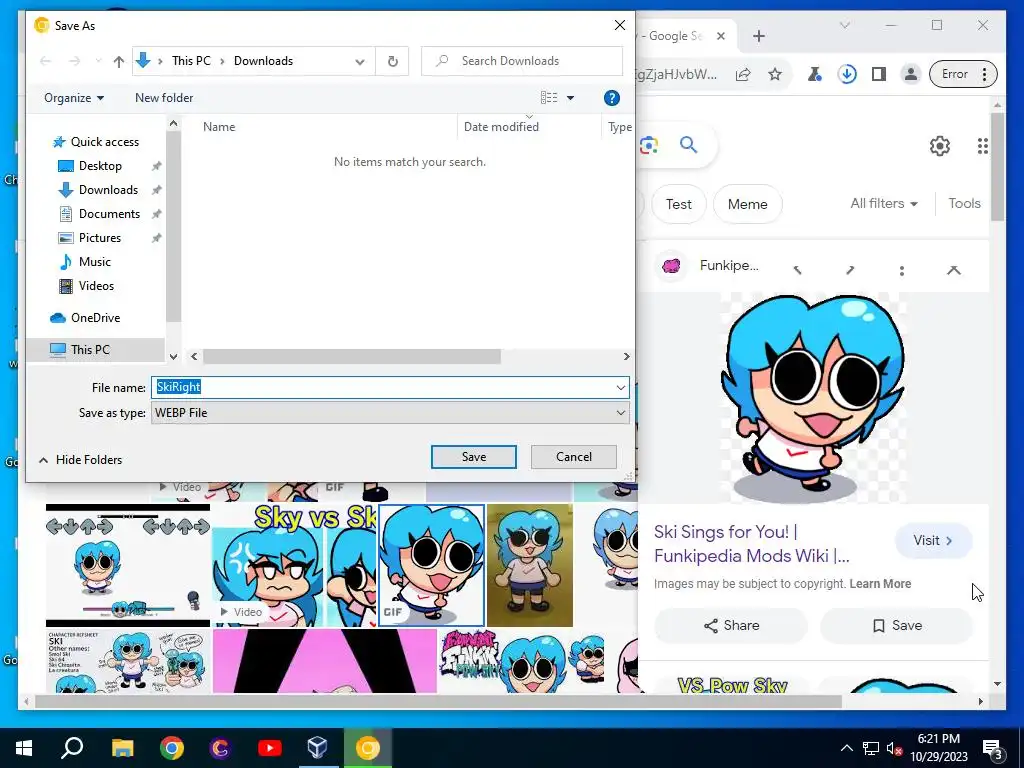Image resolution: width=1024 pixels, height=768 pixels.
Task: Click the Search Downloads field
Action: (522, 61)
